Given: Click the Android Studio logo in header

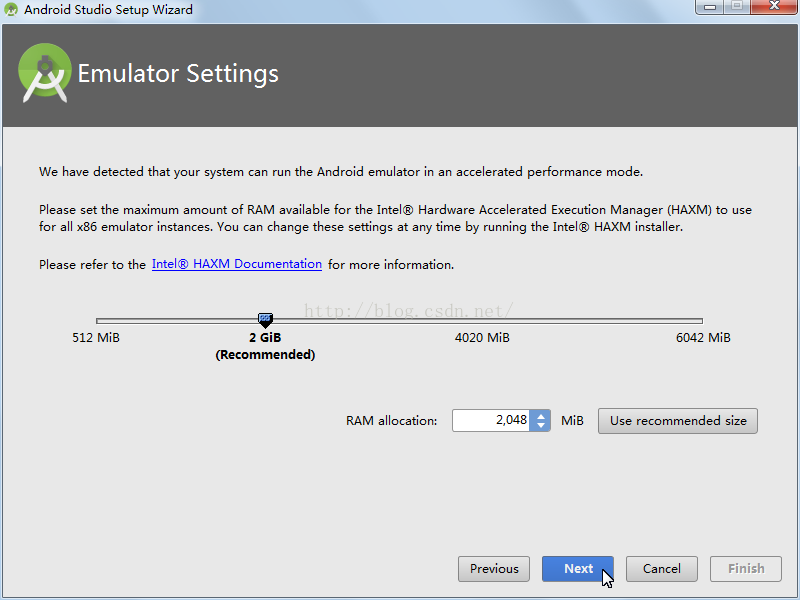Looking at the screenshot, I should [x=45, y=73].
